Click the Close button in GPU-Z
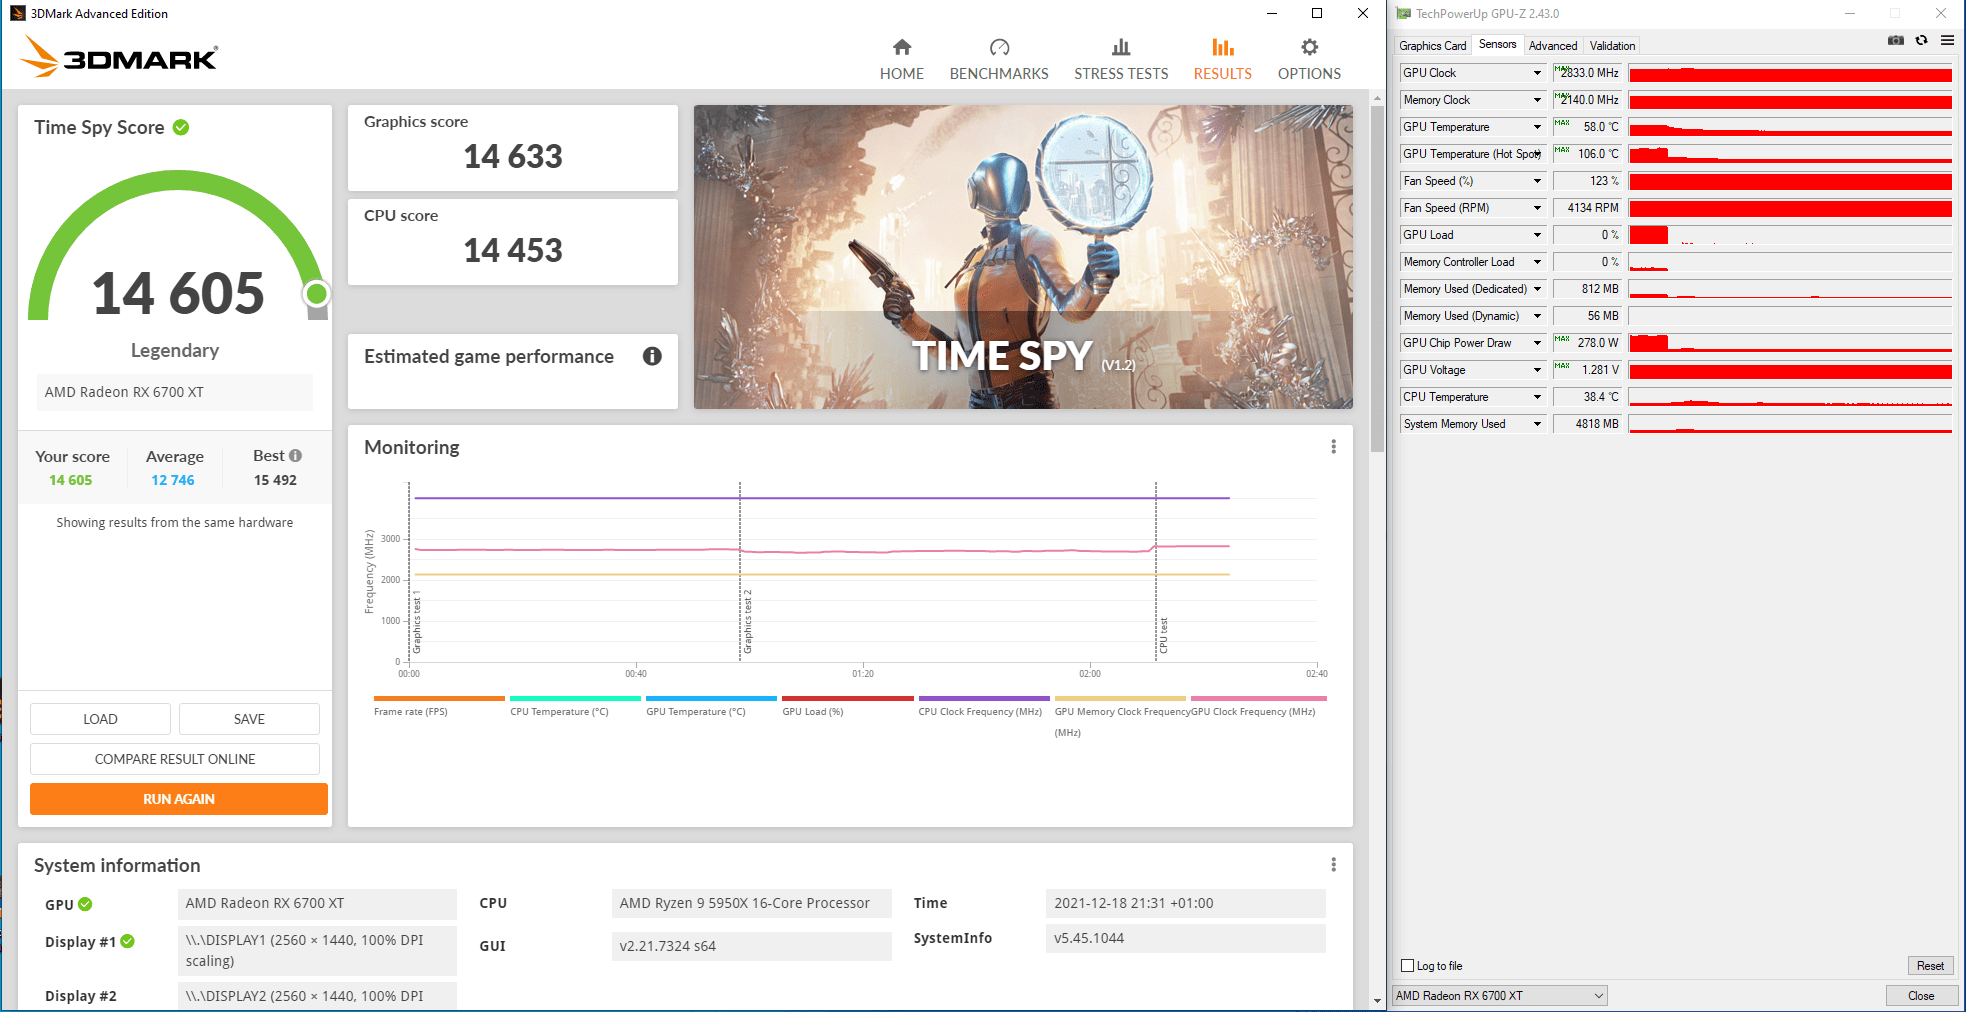This screenshot has width=1966, height=1012. click(x=1921, y=996)
